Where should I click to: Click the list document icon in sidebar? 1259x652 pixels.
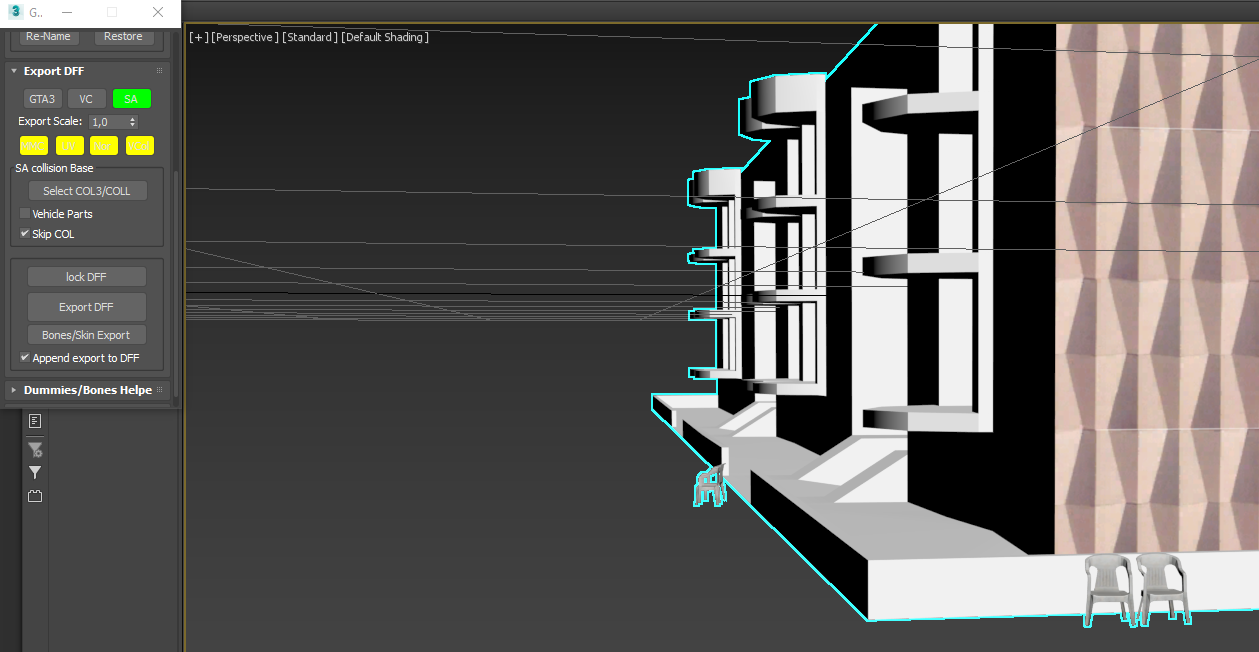pyautogui.click(x=35, y=421)
